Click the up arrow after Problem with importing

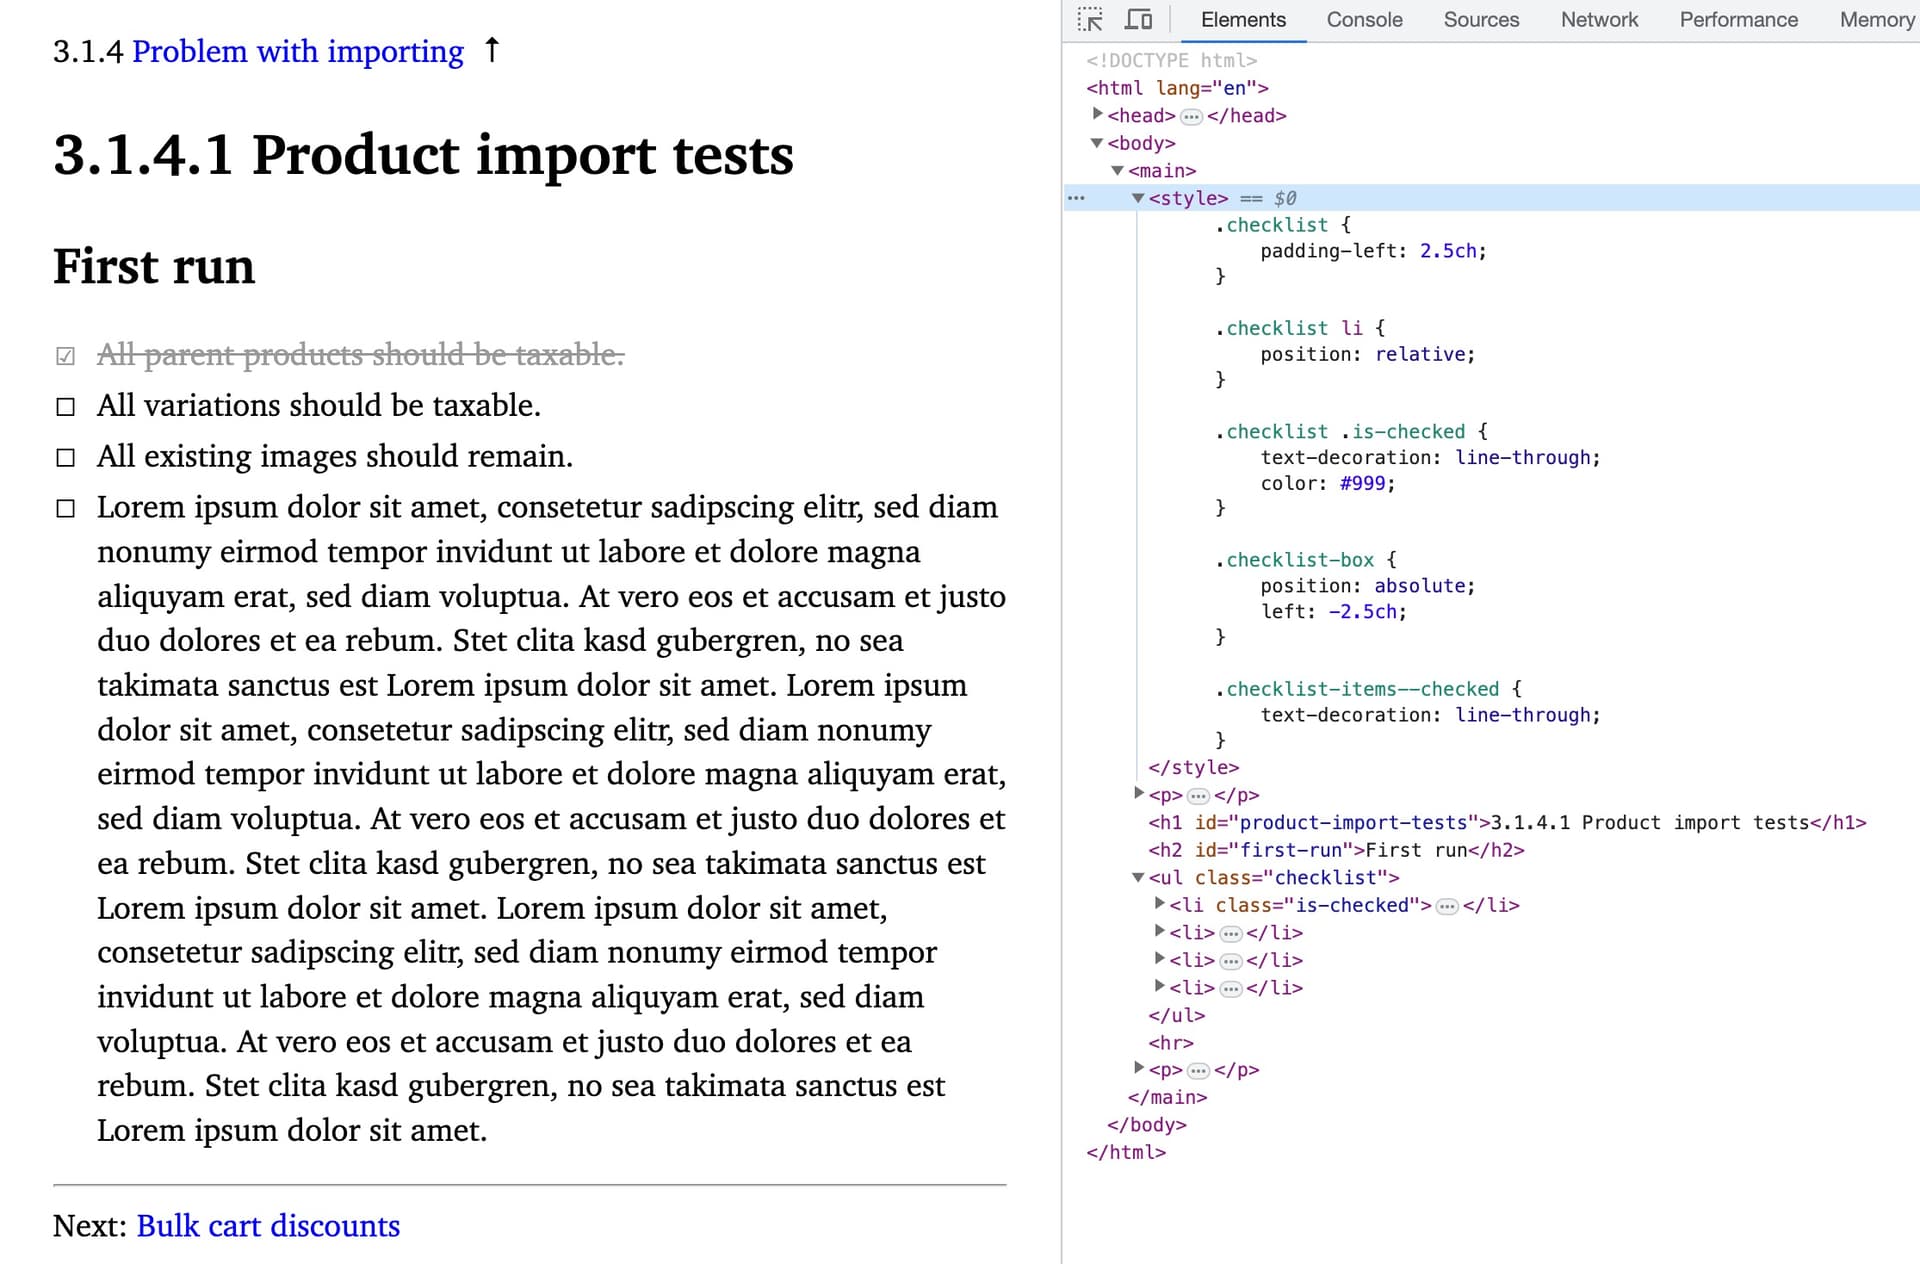coord(491,49)
